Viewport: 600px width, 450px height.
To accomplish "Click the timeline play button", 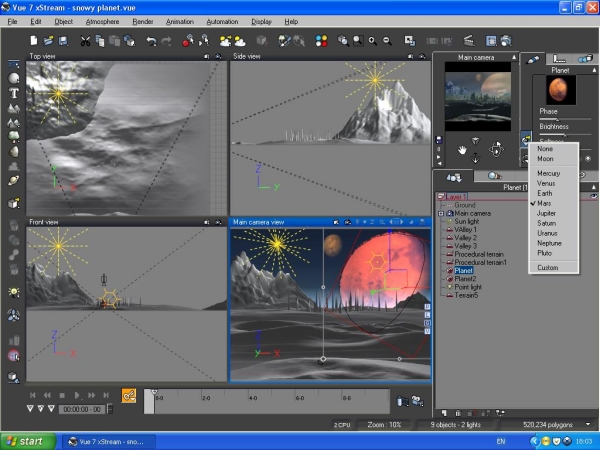I will pos(77,395).
